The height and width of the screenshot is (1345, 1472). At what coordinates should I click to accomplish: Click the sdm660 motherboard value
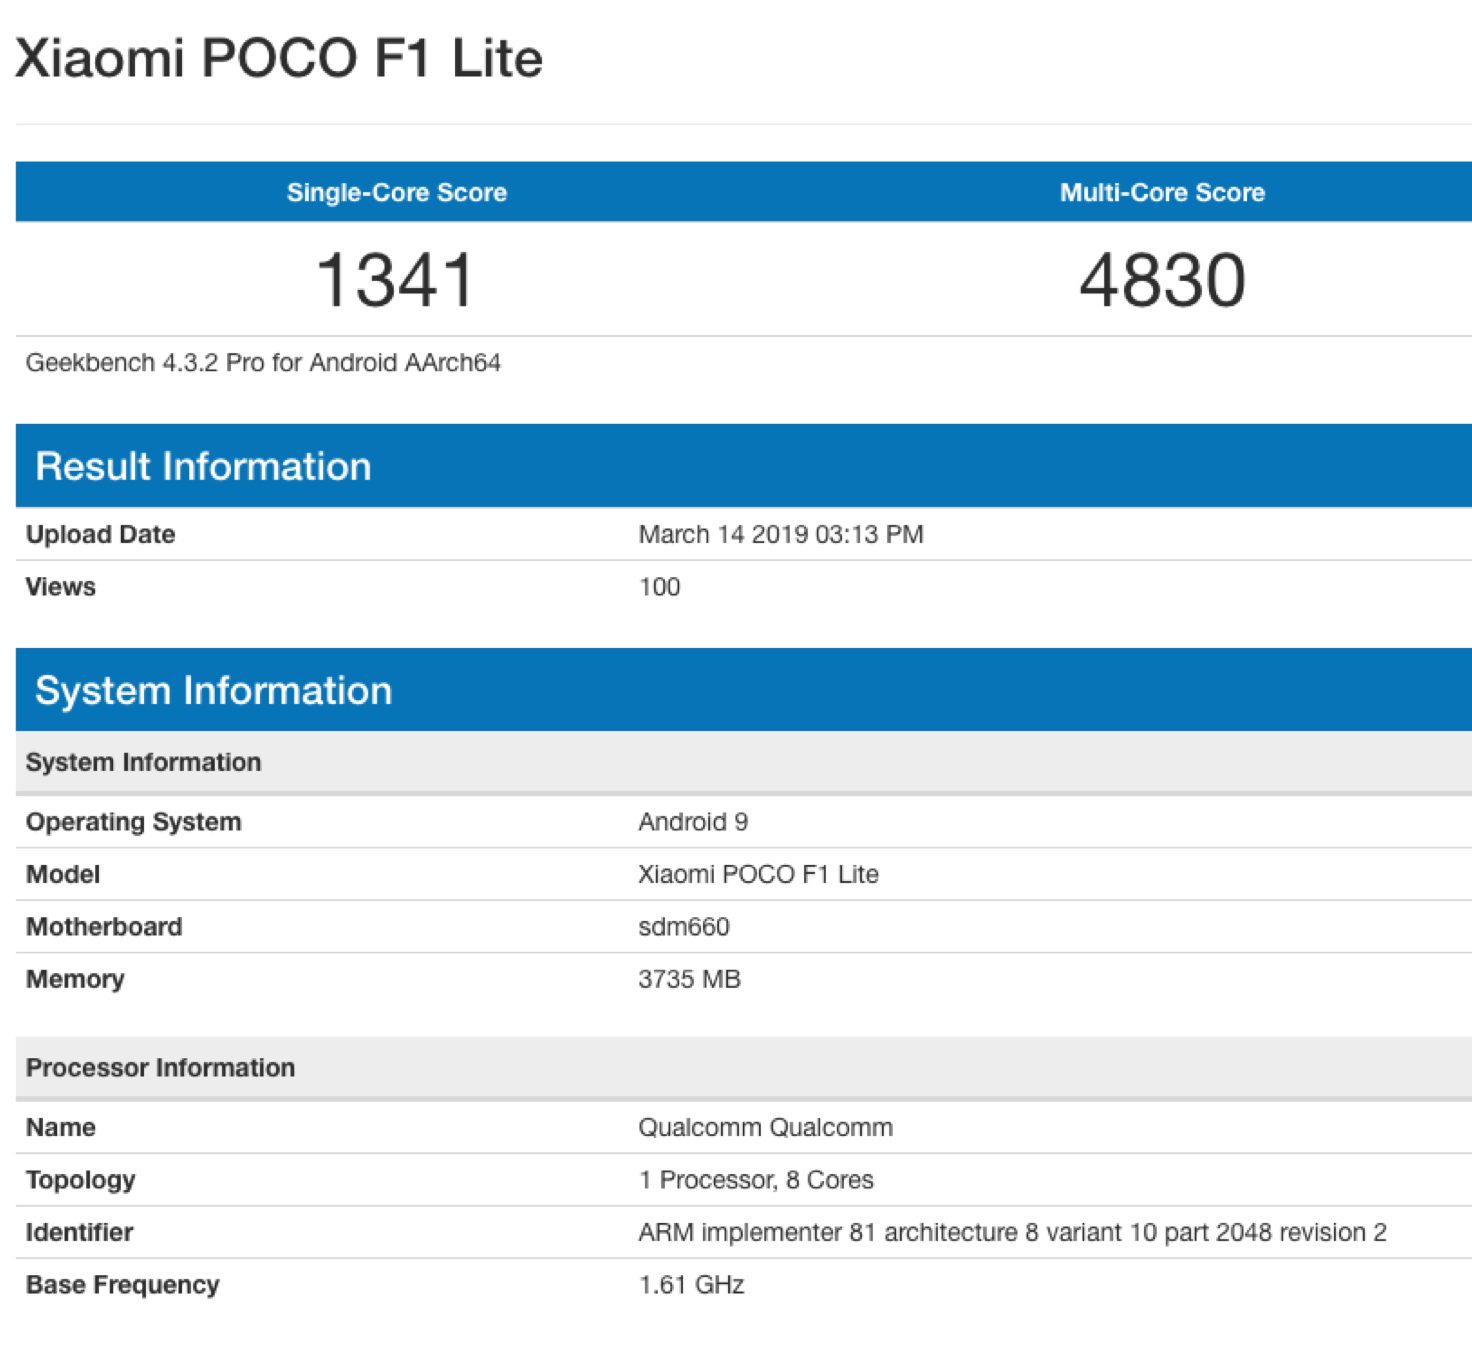tap(684, 927)
